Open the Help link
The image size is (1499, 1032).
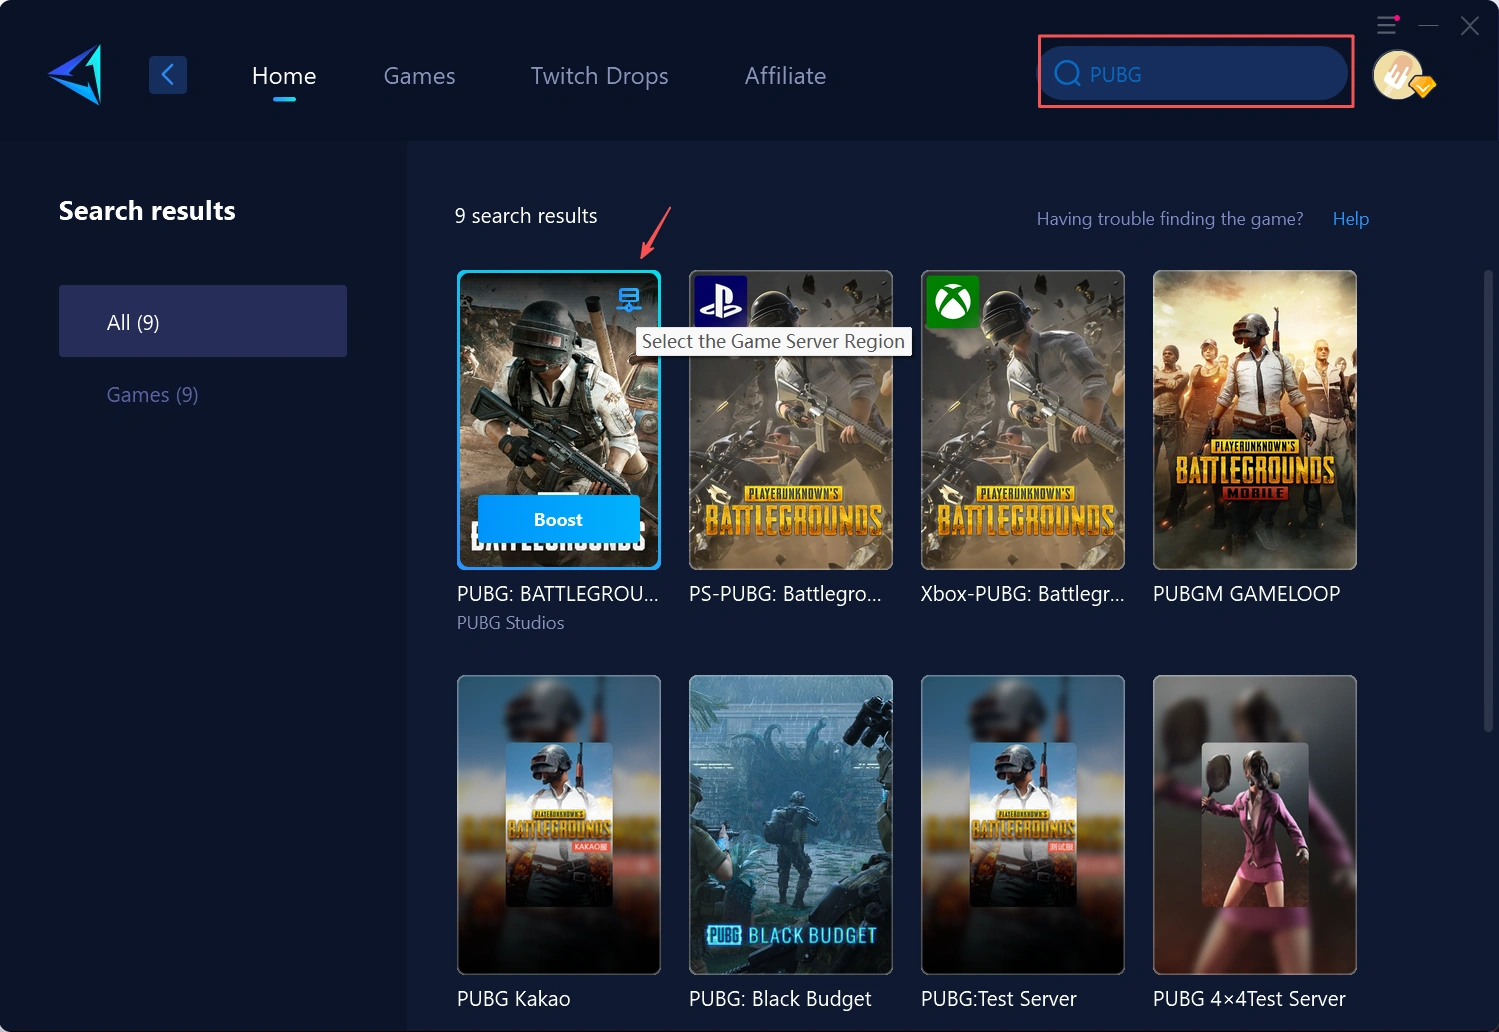click(x=1350, y=218)
